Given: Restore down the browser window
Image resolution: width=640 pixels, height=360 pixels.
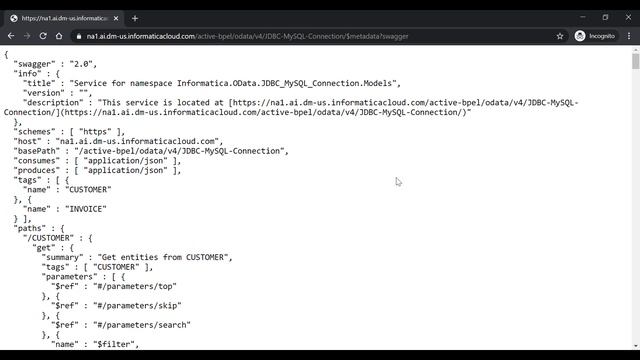Looking at the screenshot, I should pos(605,17).
